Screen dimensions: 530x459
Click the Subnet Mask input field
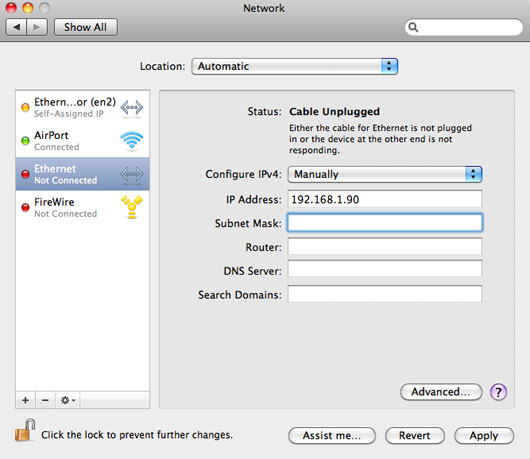pyautogui.click(x=385, y=223)
